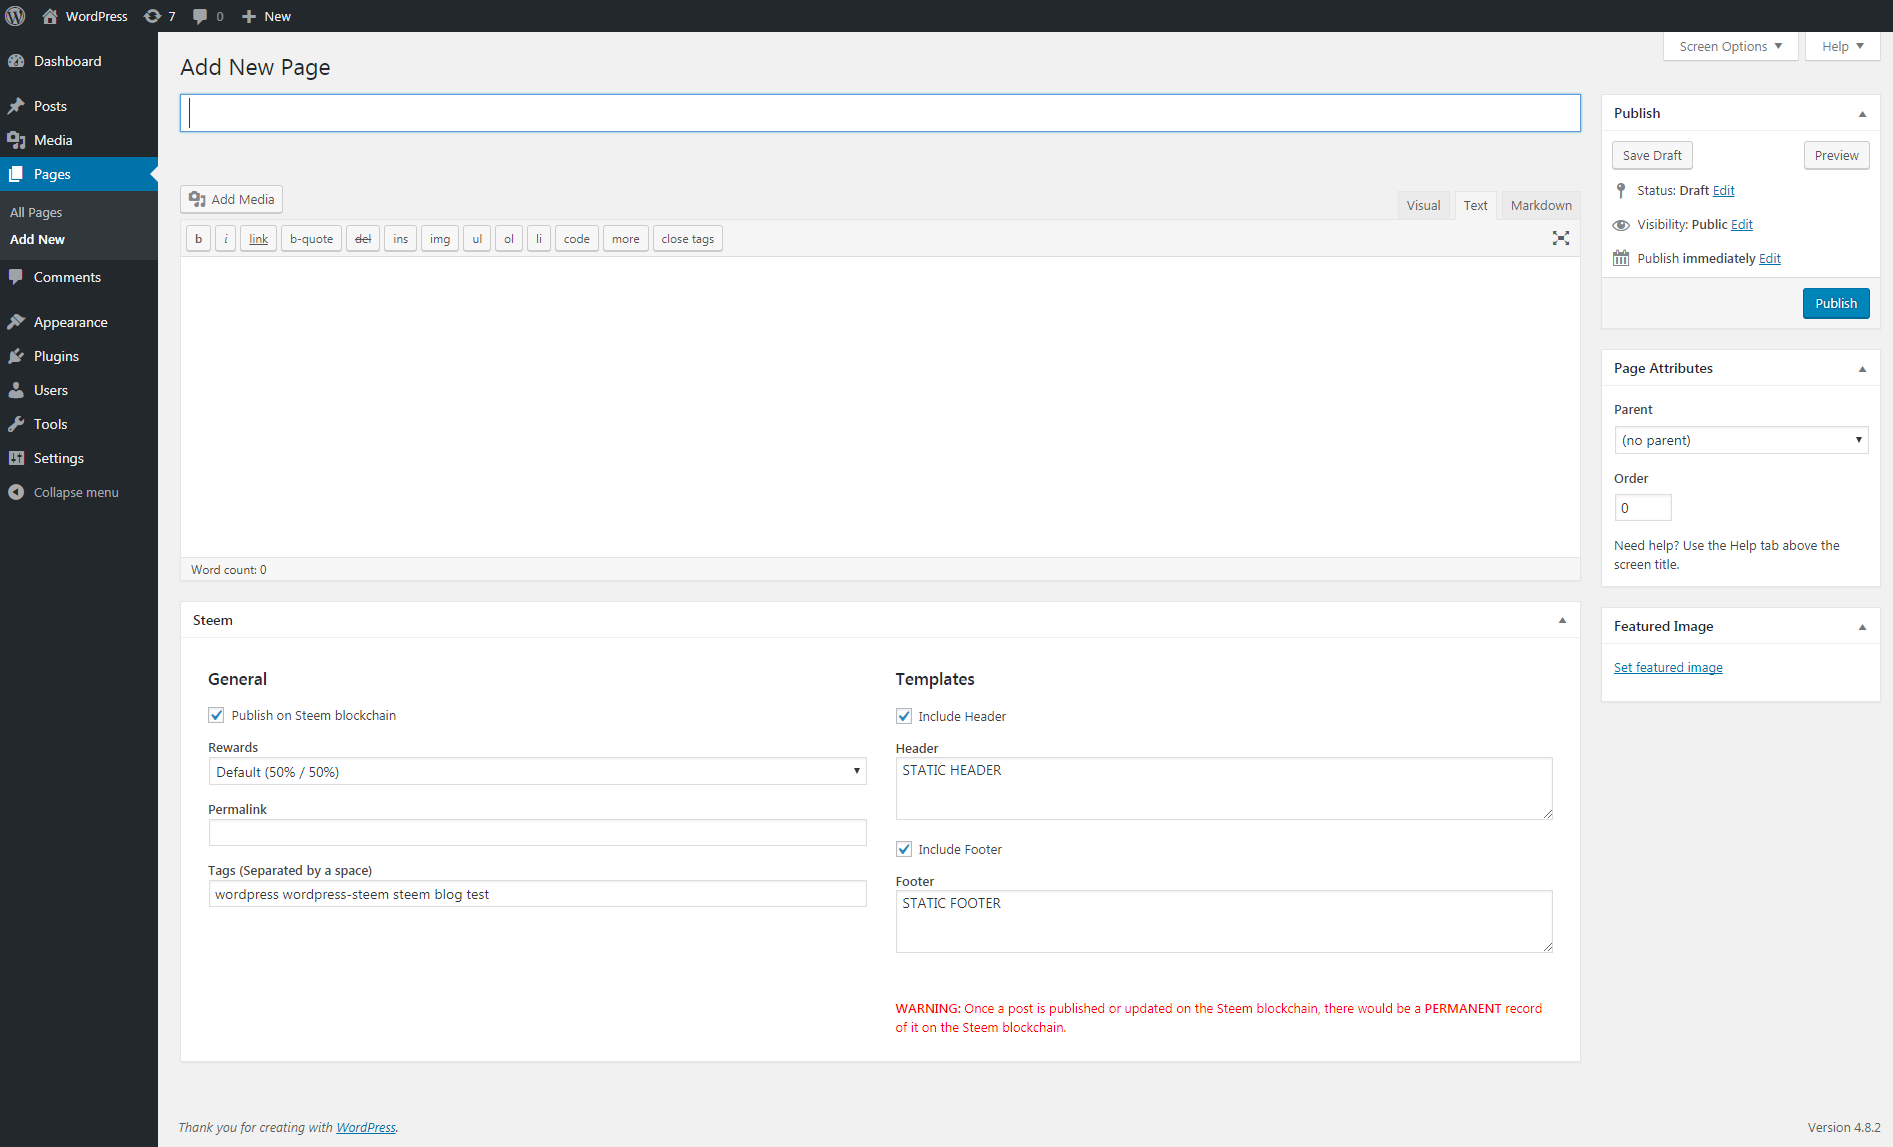The image size is (1893, 1147).
Task: Click the Steem Permalink input field
Action: [537, 833]
